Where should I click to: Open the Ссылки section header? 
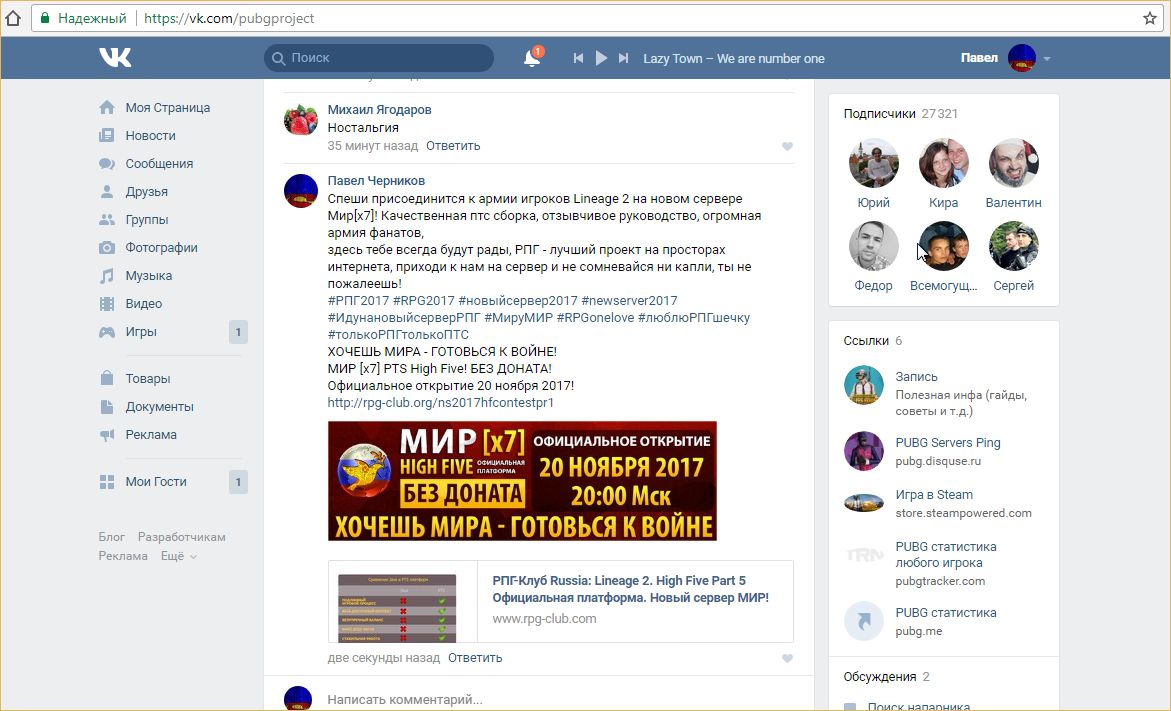pos(872,341)
